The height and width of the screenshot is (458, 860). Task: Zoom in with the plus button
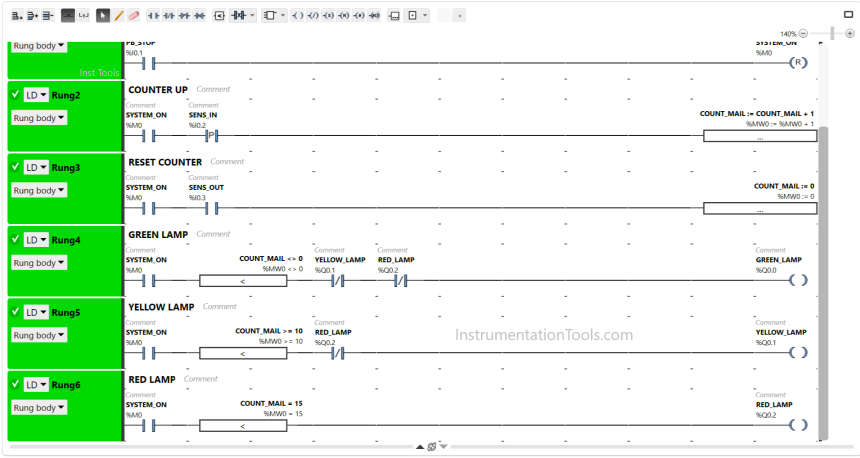850,33
